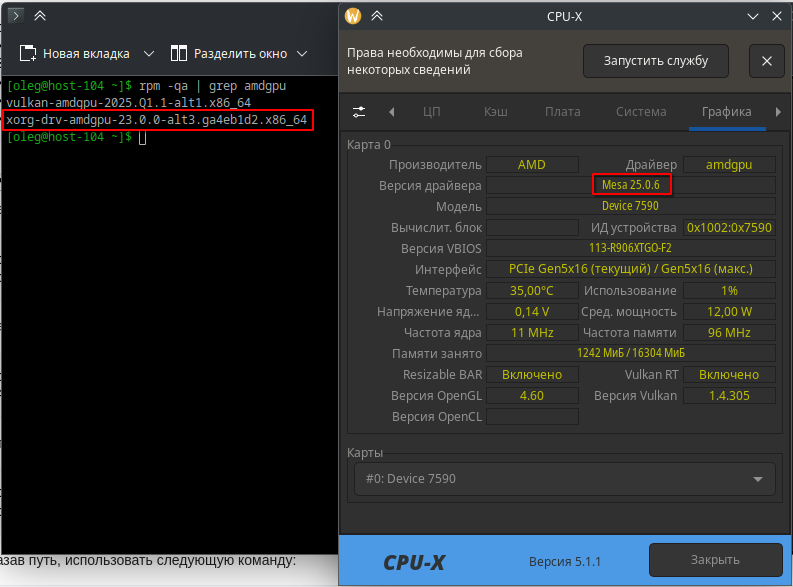
Task: Switch to the Система tab
Action: [x=641, y=112]
